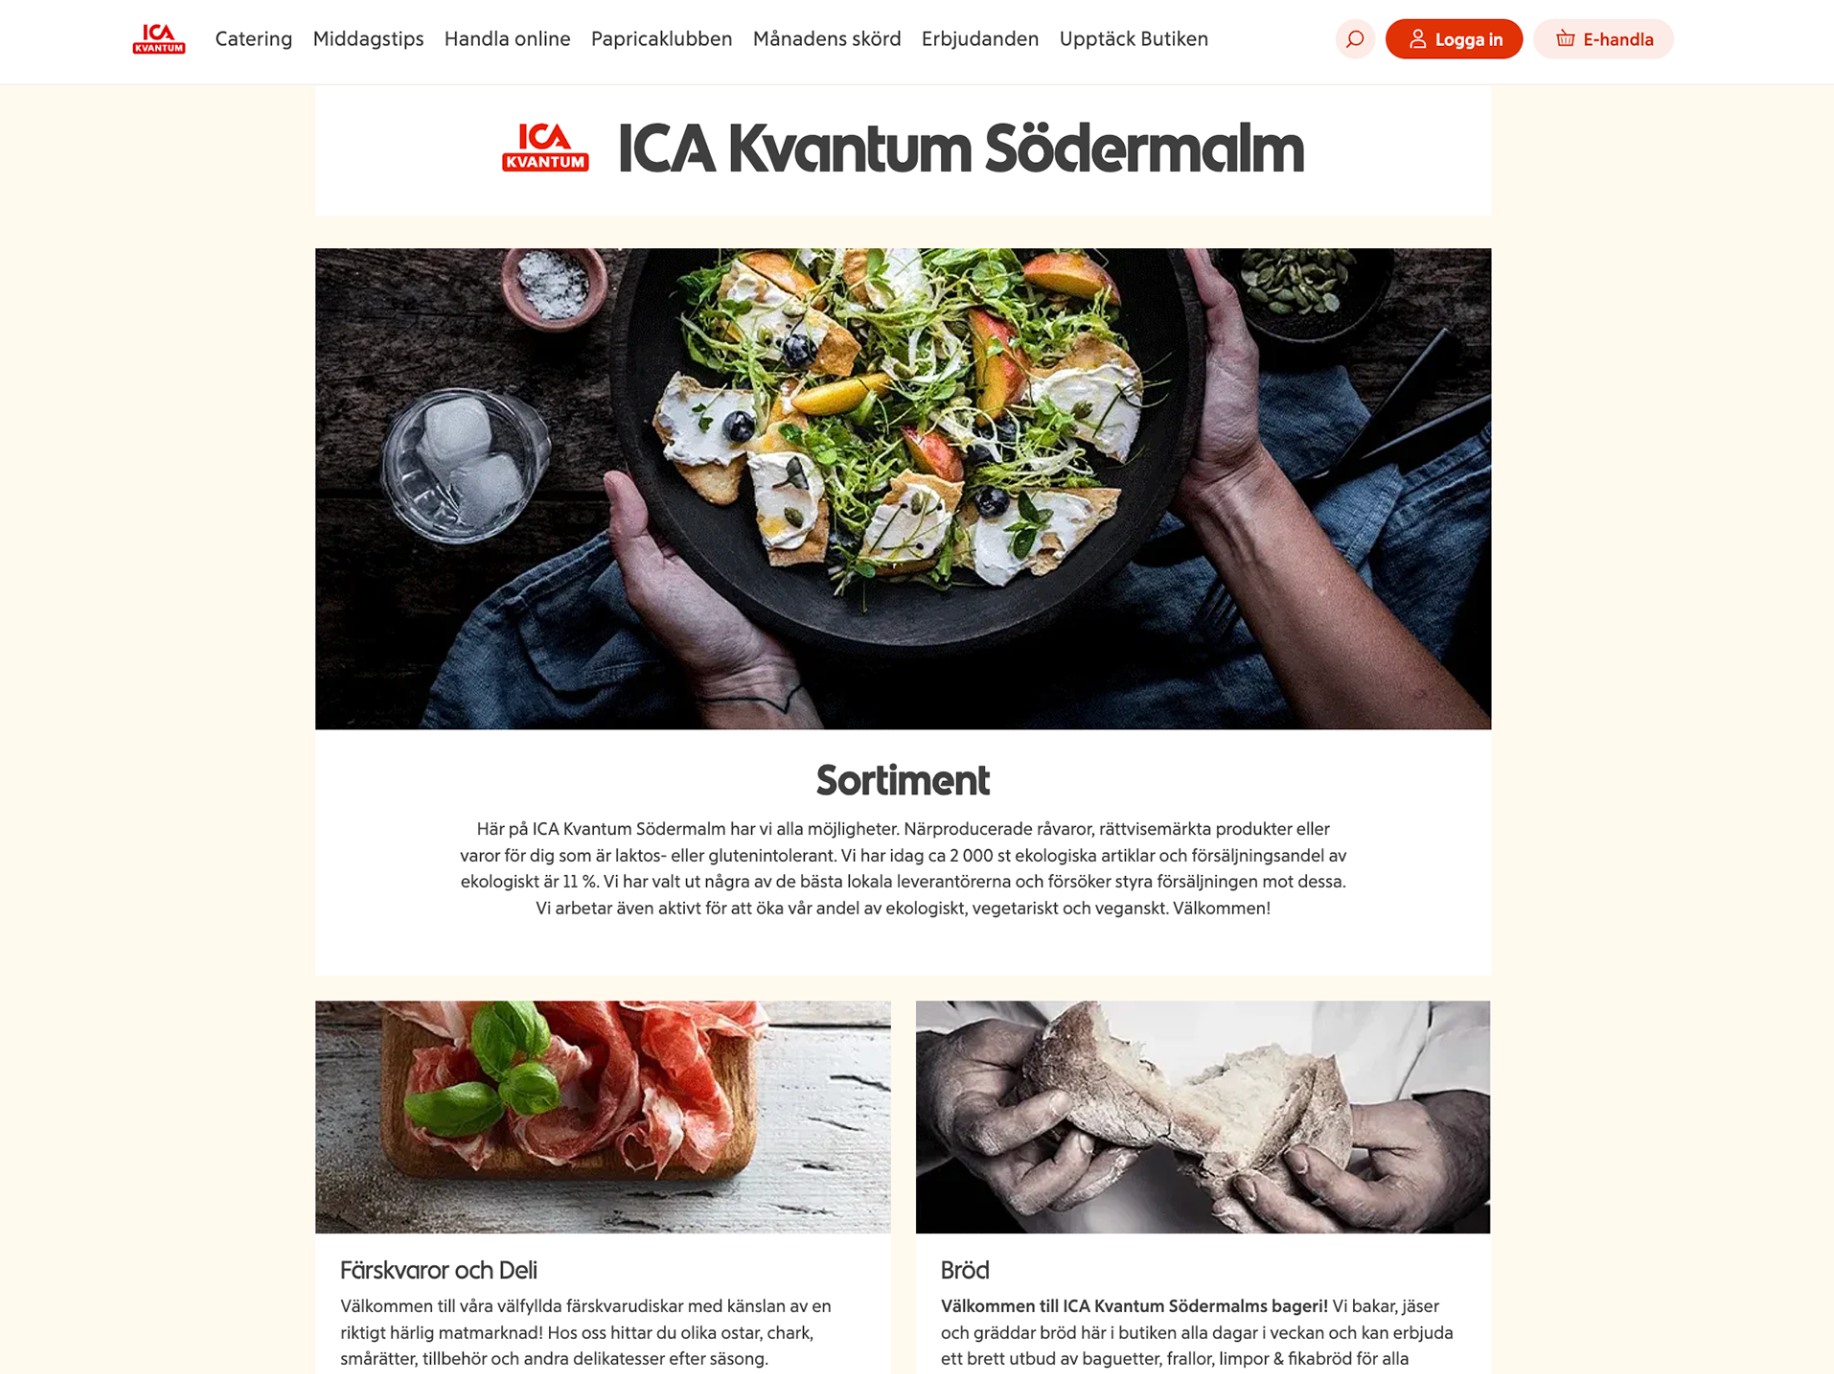The height and width of the screenshot is (1374, 1834).
Task: View Erbjudanden offers
Action: point(979,39)
